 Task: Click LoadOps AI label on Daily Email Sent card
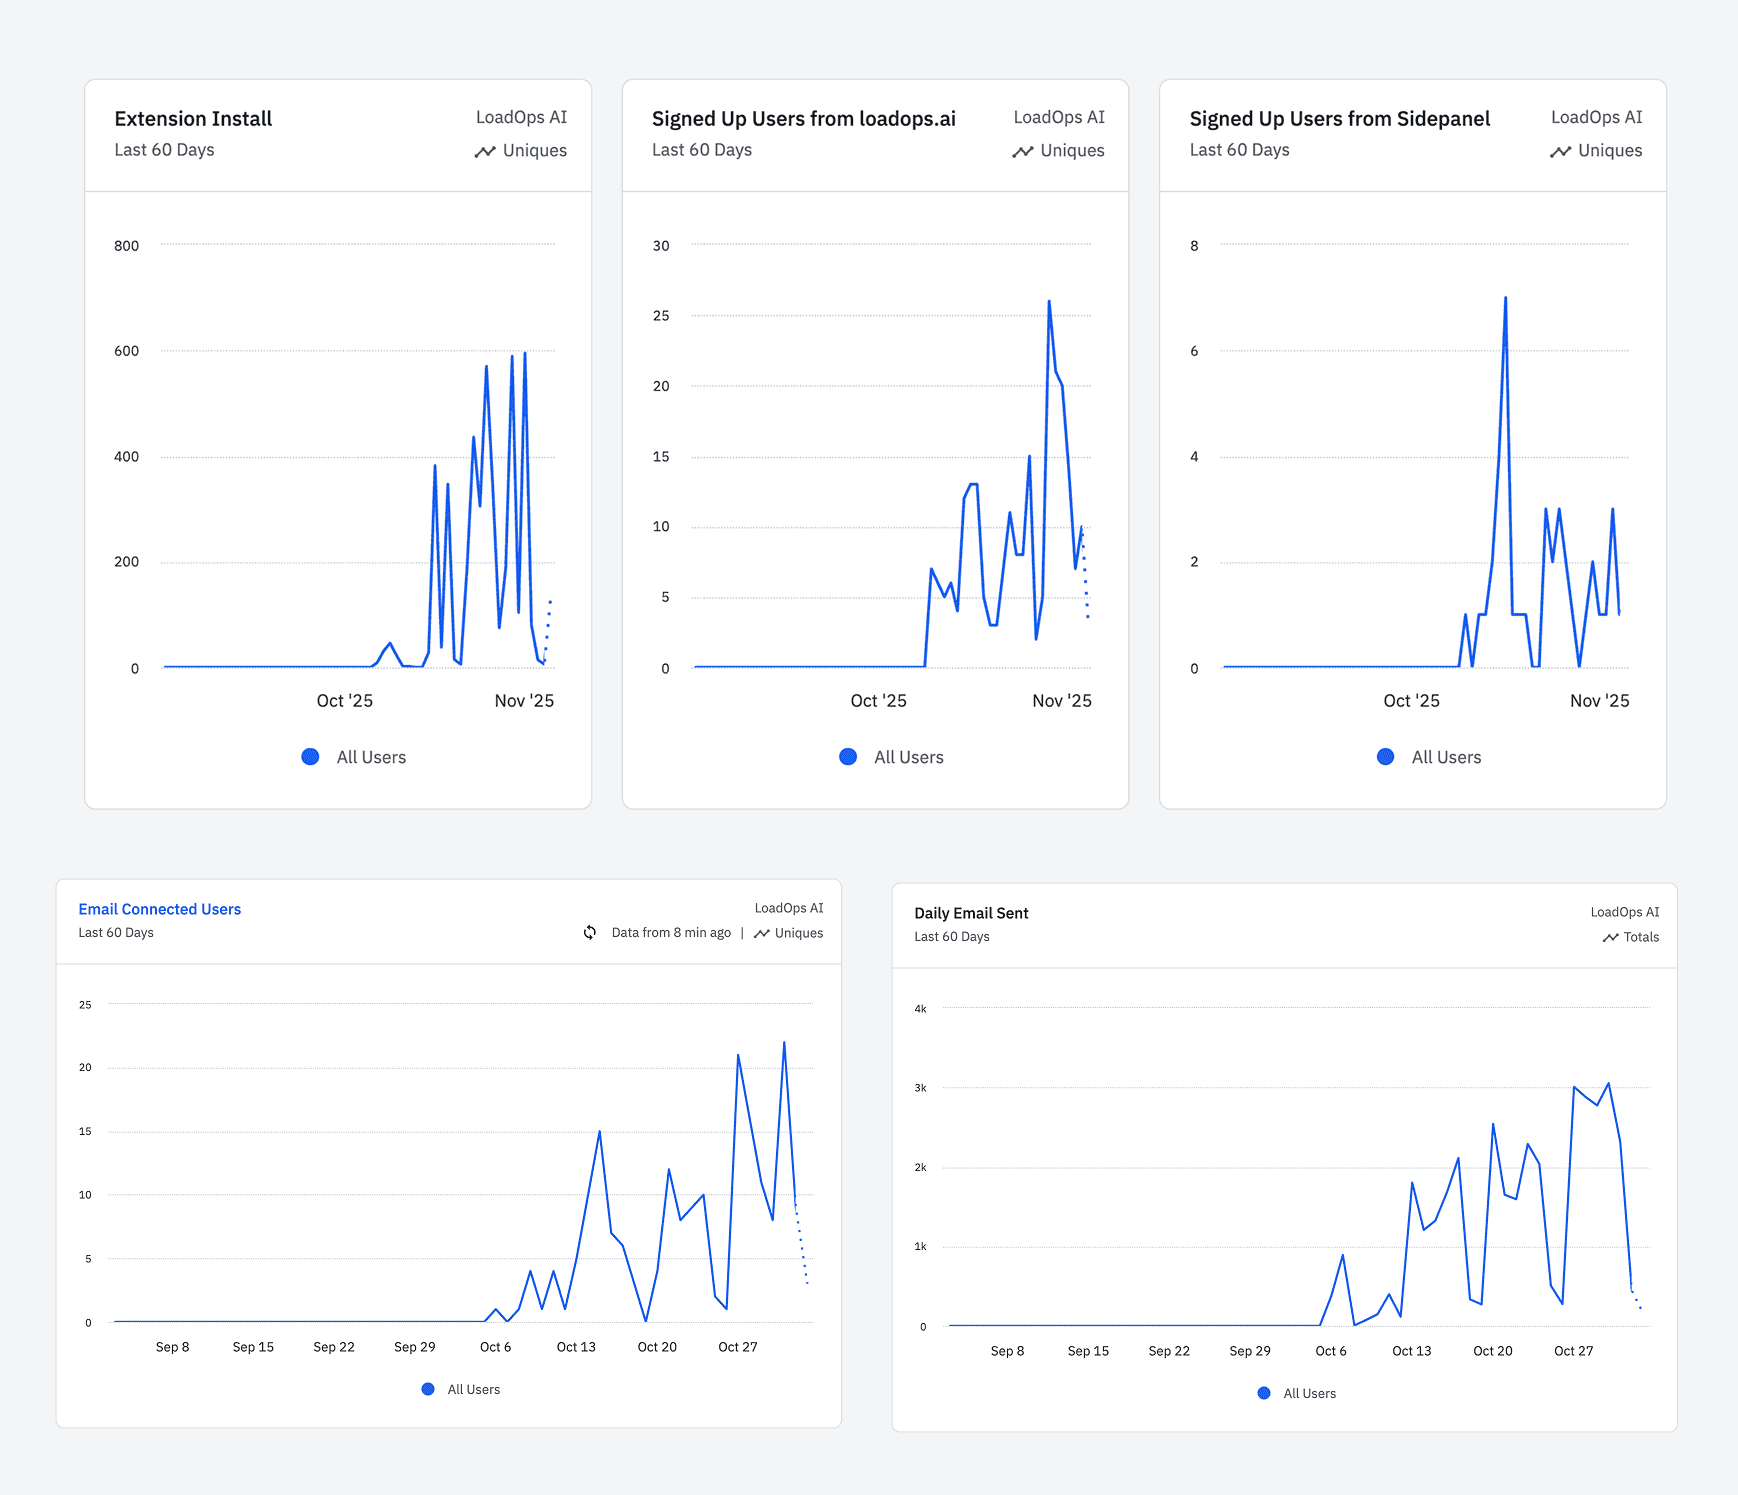click(x=1625, y=912)
